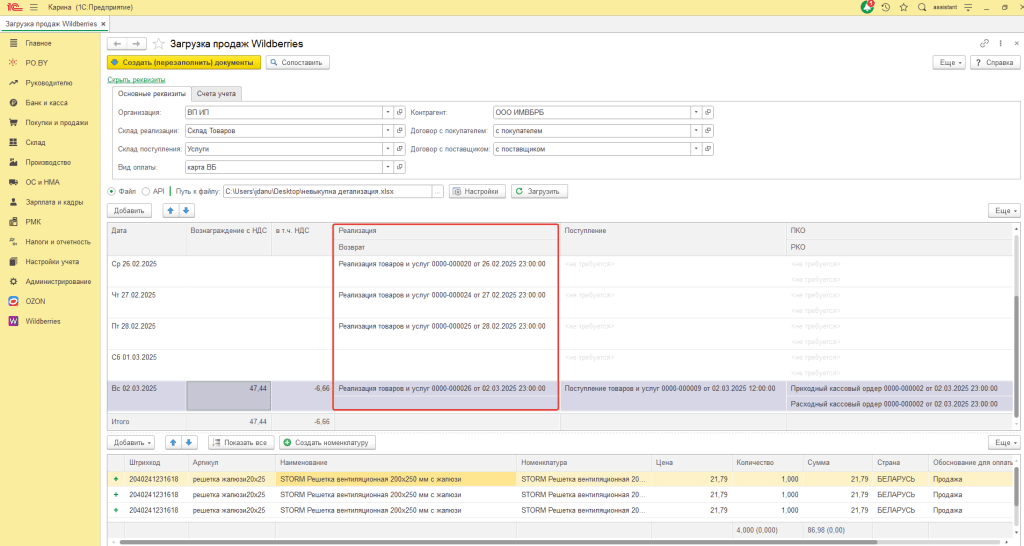Open Wildberries section in sidebar
Viewport: 1024px width, 546px height.
42,321
